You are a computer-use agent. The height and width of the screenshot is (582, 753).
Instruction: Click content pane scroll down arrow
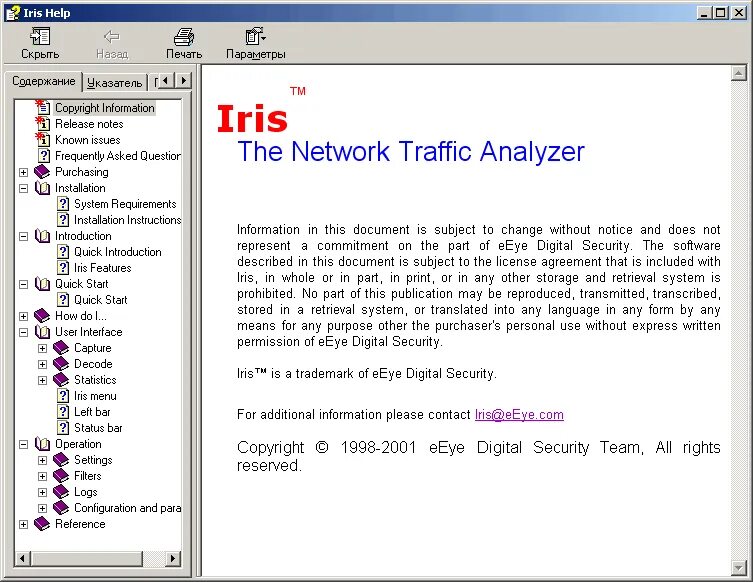738,568
